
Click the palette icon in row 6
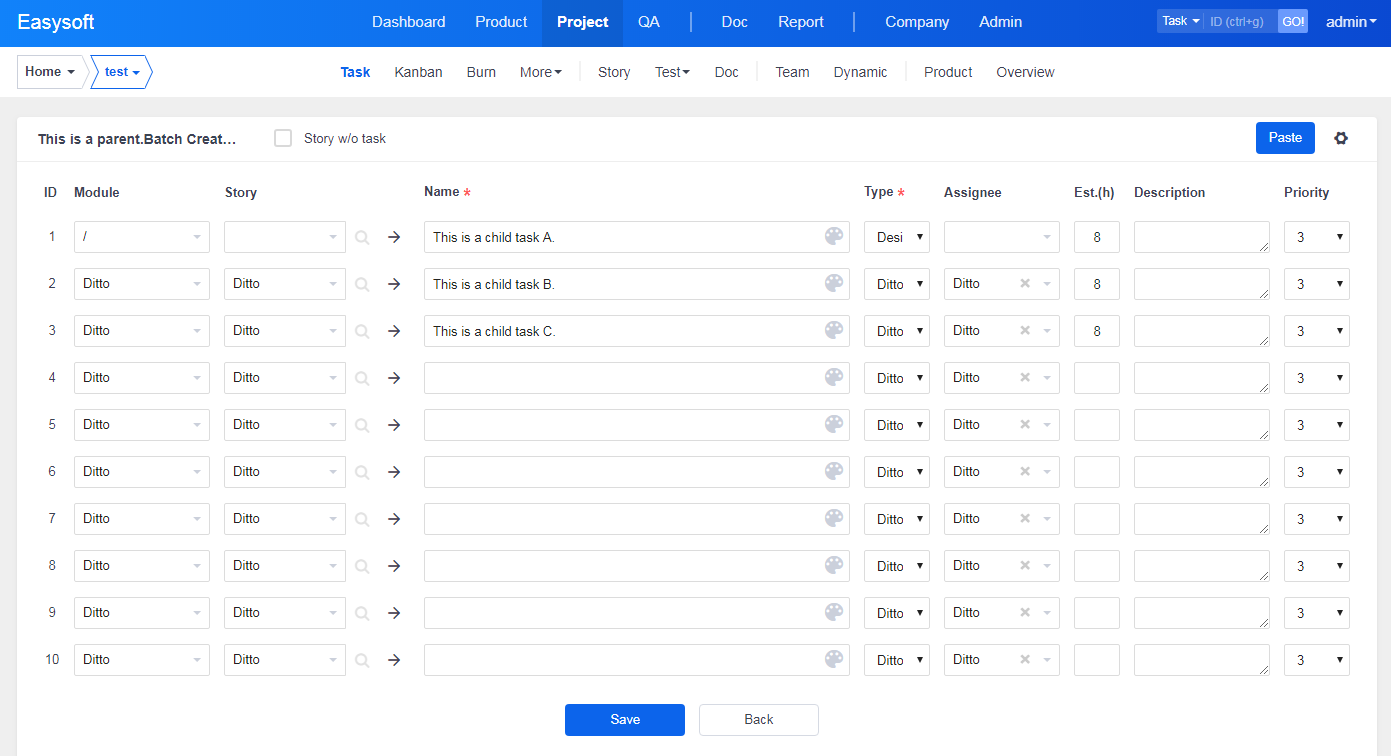click(x=834, y=471)
